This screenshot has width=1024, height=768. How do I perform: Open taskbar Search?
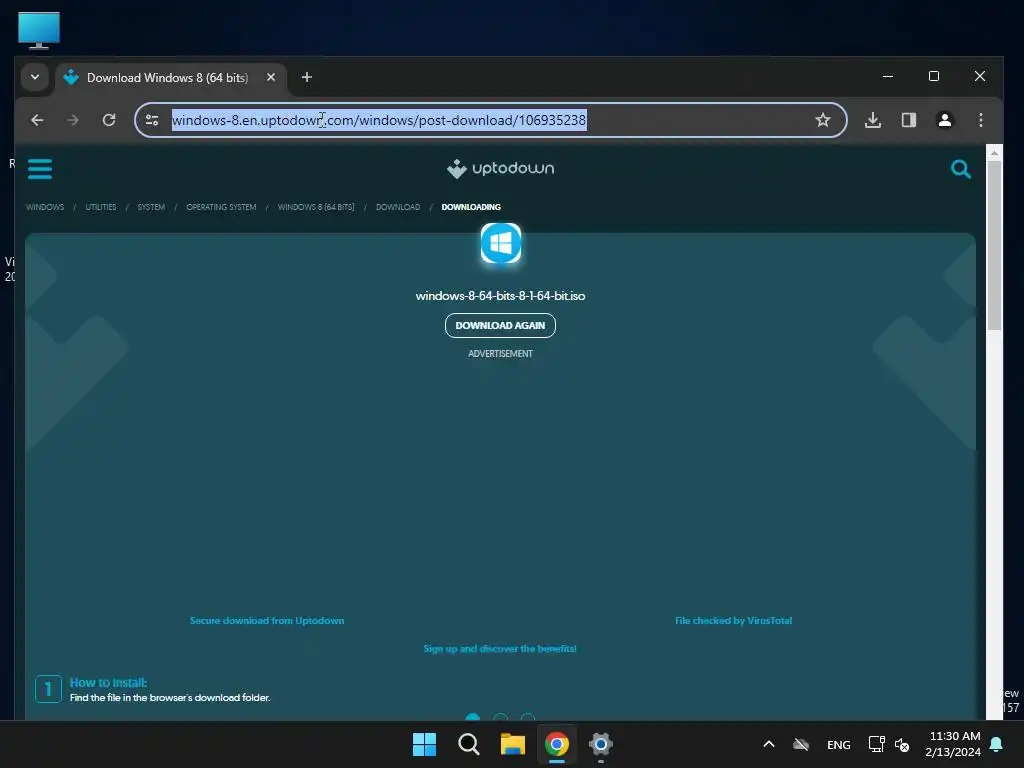(x=469, y=744)
